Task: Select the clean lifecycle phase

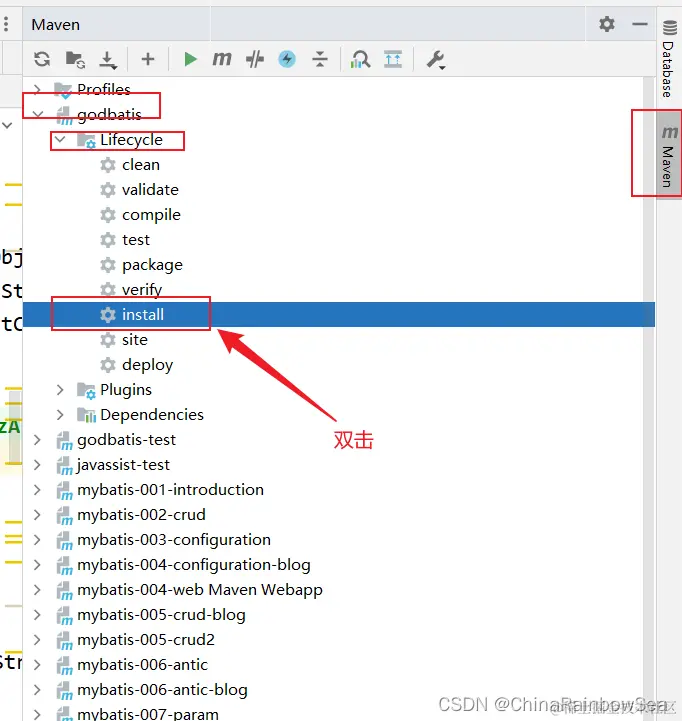Action: click(141, 165)
